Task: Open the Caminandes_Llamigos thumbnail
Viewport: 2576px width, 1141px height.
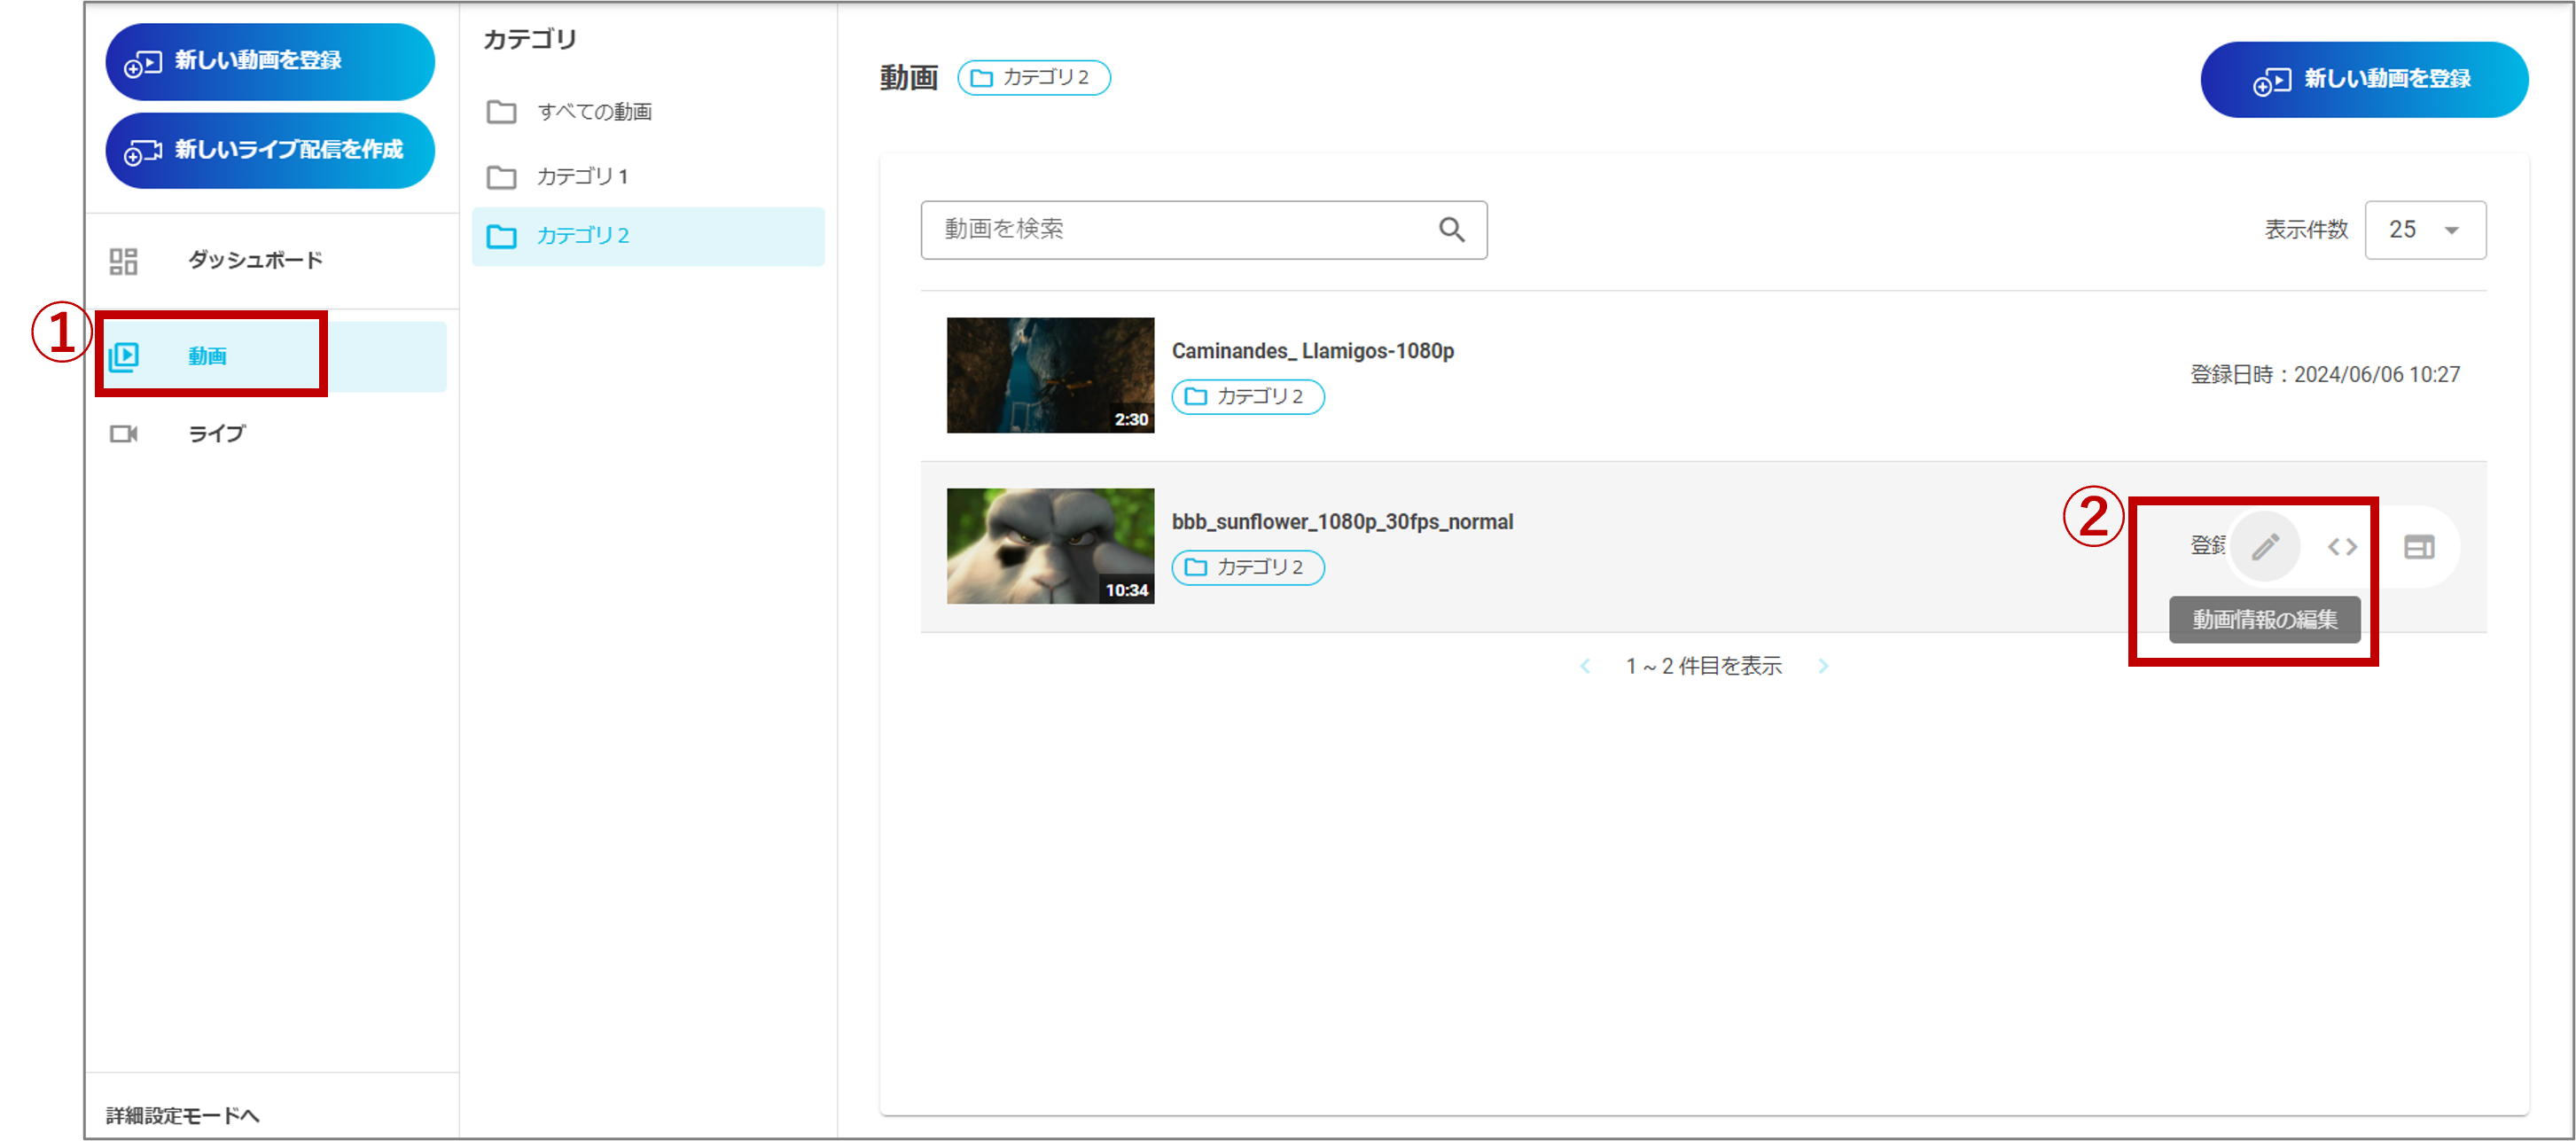Action: [1050, 375]
